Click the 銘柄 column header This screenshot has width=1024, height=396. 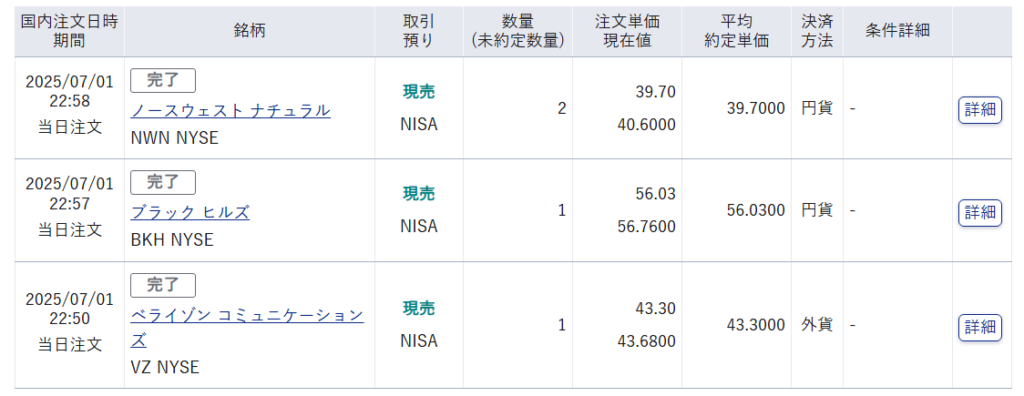click(249, 31)
